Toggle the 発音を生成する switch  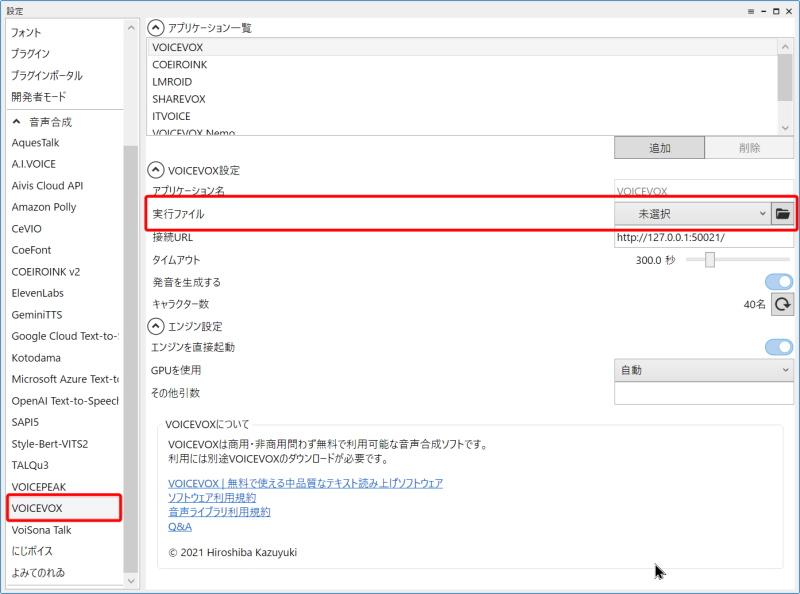tap(779, 282)
